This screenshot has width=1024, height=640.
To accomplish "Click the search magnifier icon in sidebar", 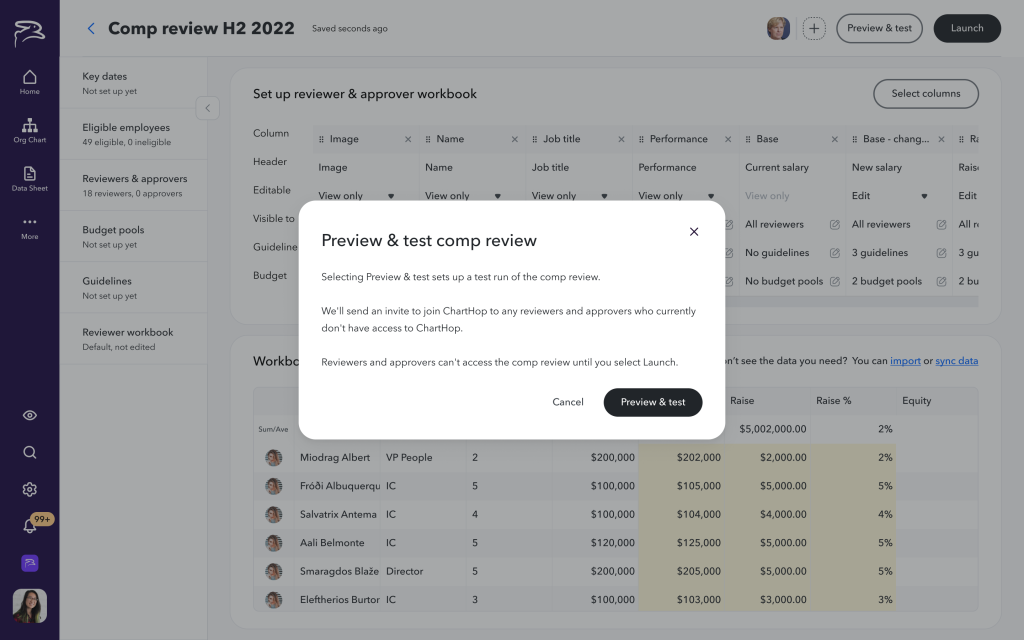I will [29, 452].
